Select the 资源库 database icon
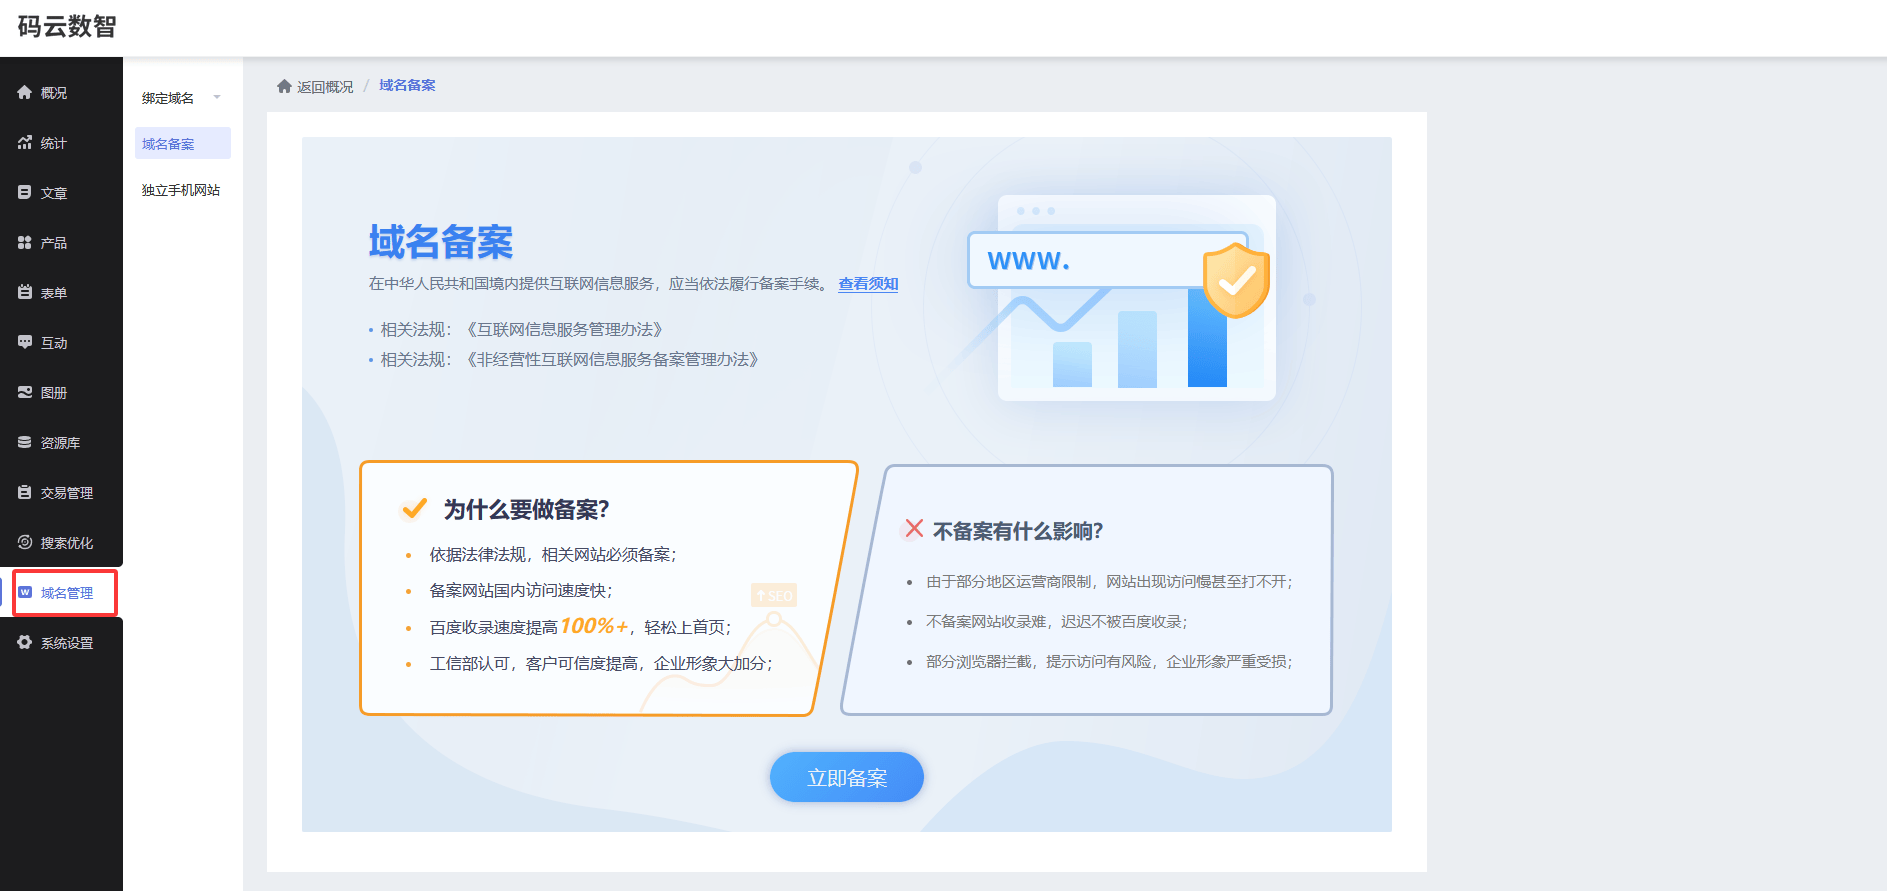The width and height of the screenshot is (1887, 891). click(x=25, y=442)
